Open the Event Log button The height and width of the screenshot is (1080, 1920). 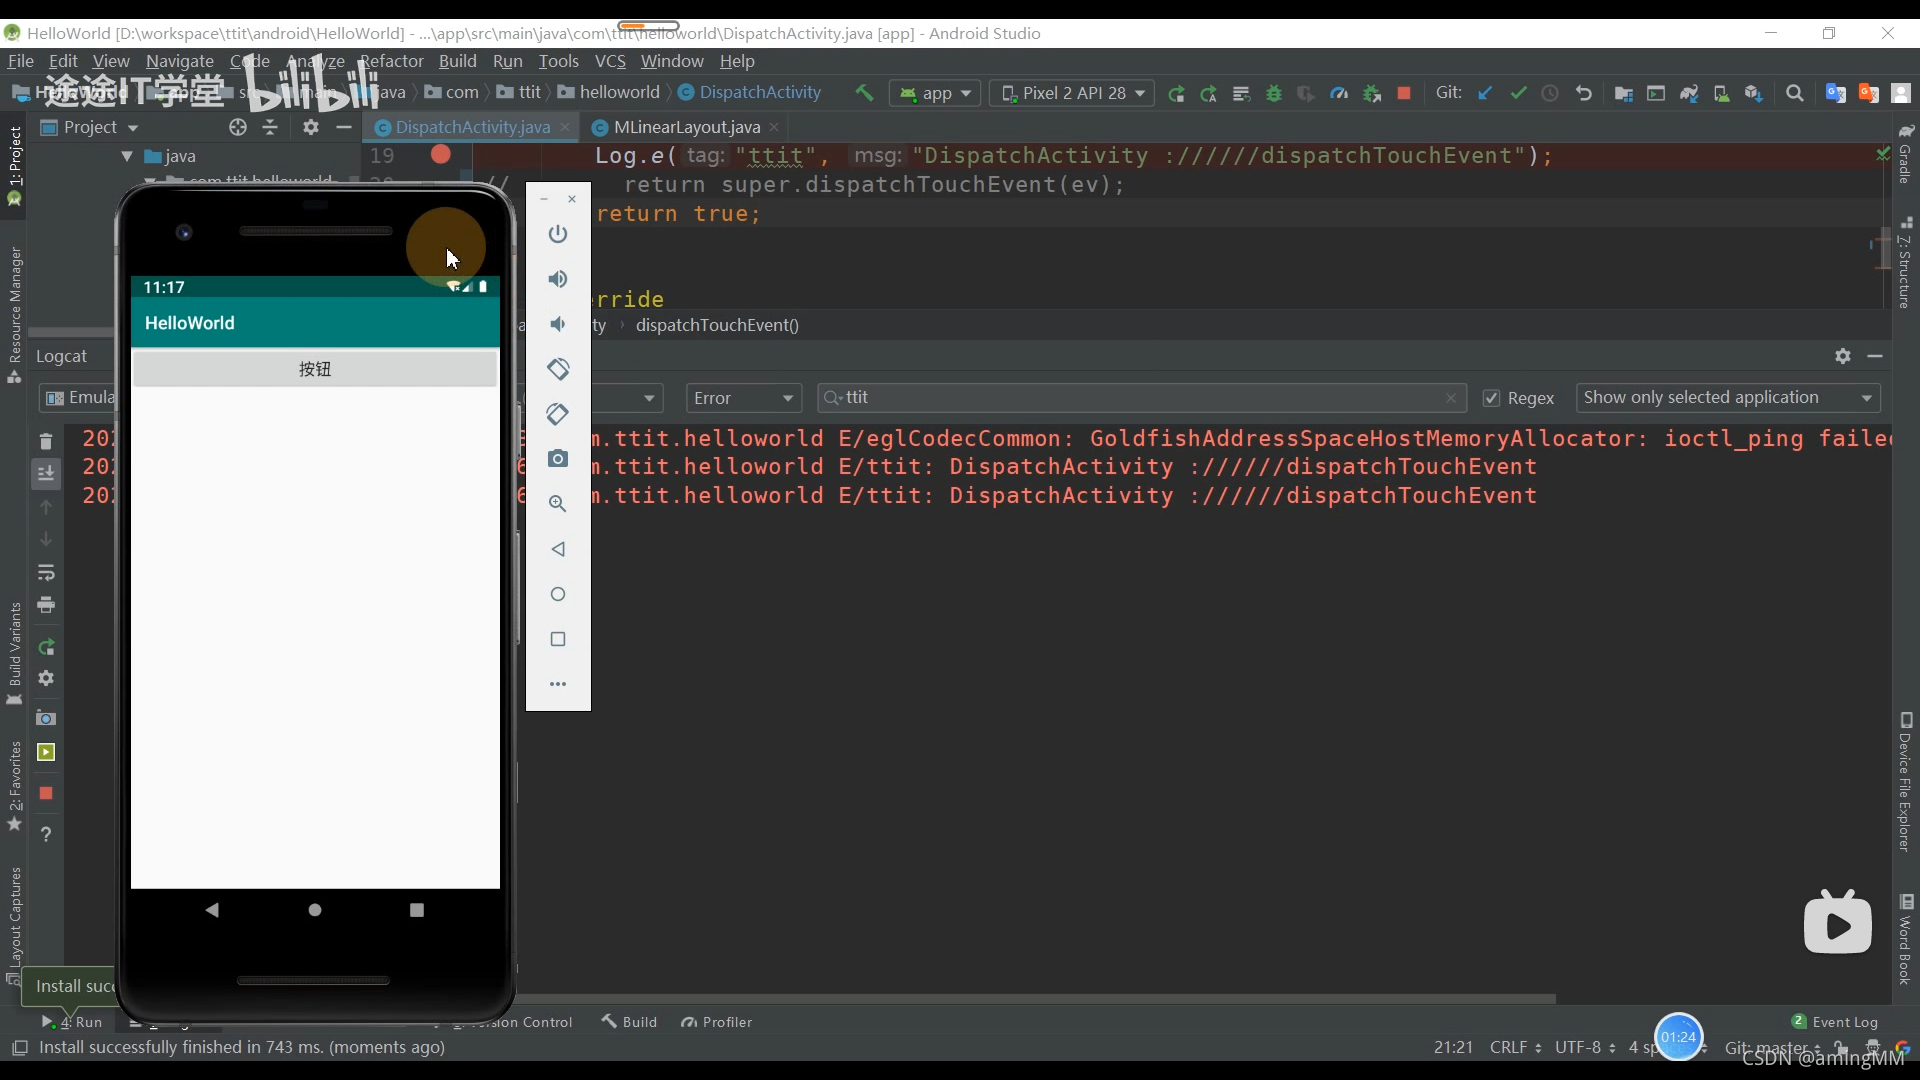coord(1835,1022)
